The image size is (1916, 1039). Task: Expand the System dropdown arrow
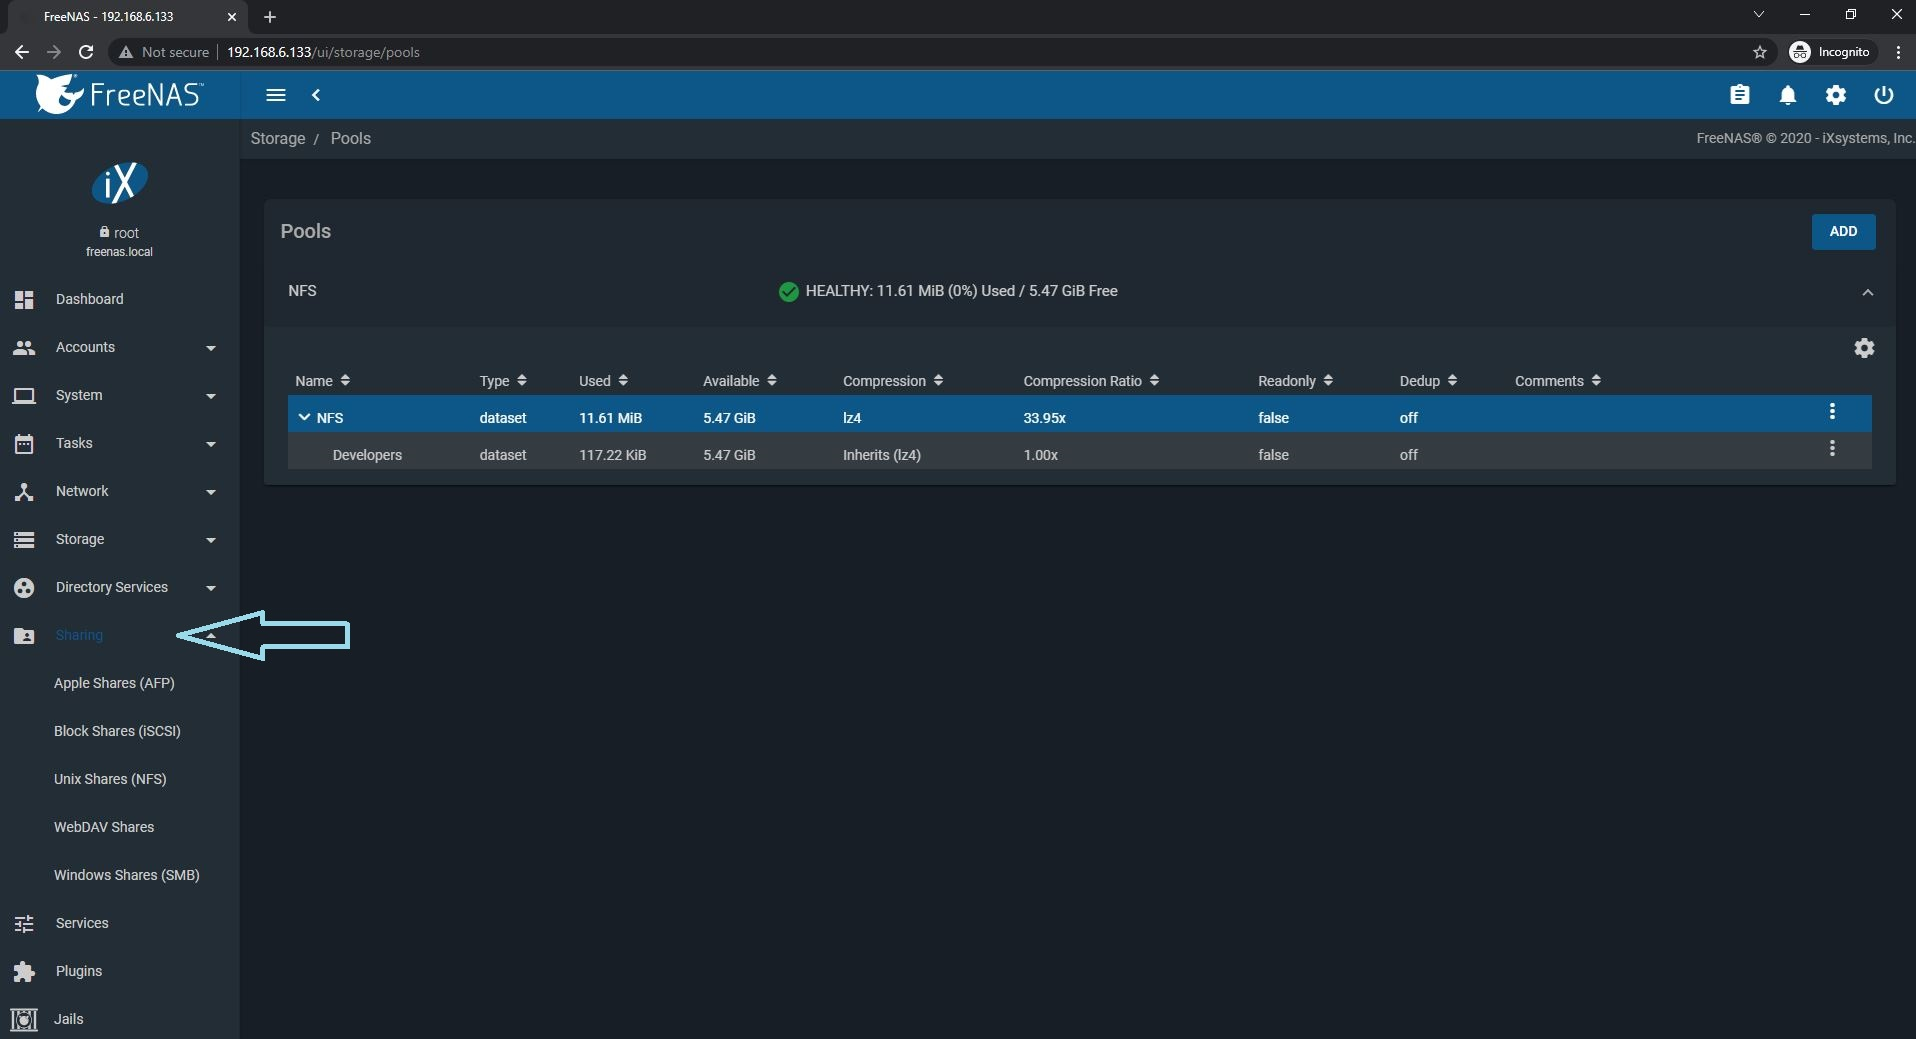pos(211,396)
